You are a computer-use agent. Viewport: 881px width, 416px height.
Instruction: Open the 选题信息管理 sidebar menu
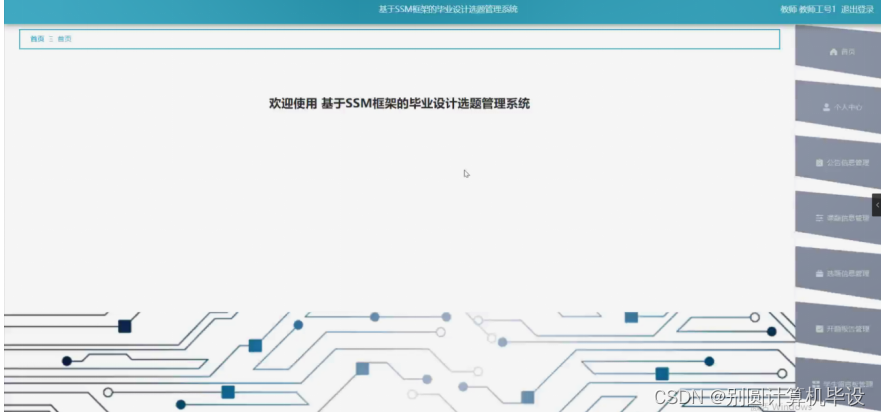[838, 273]
